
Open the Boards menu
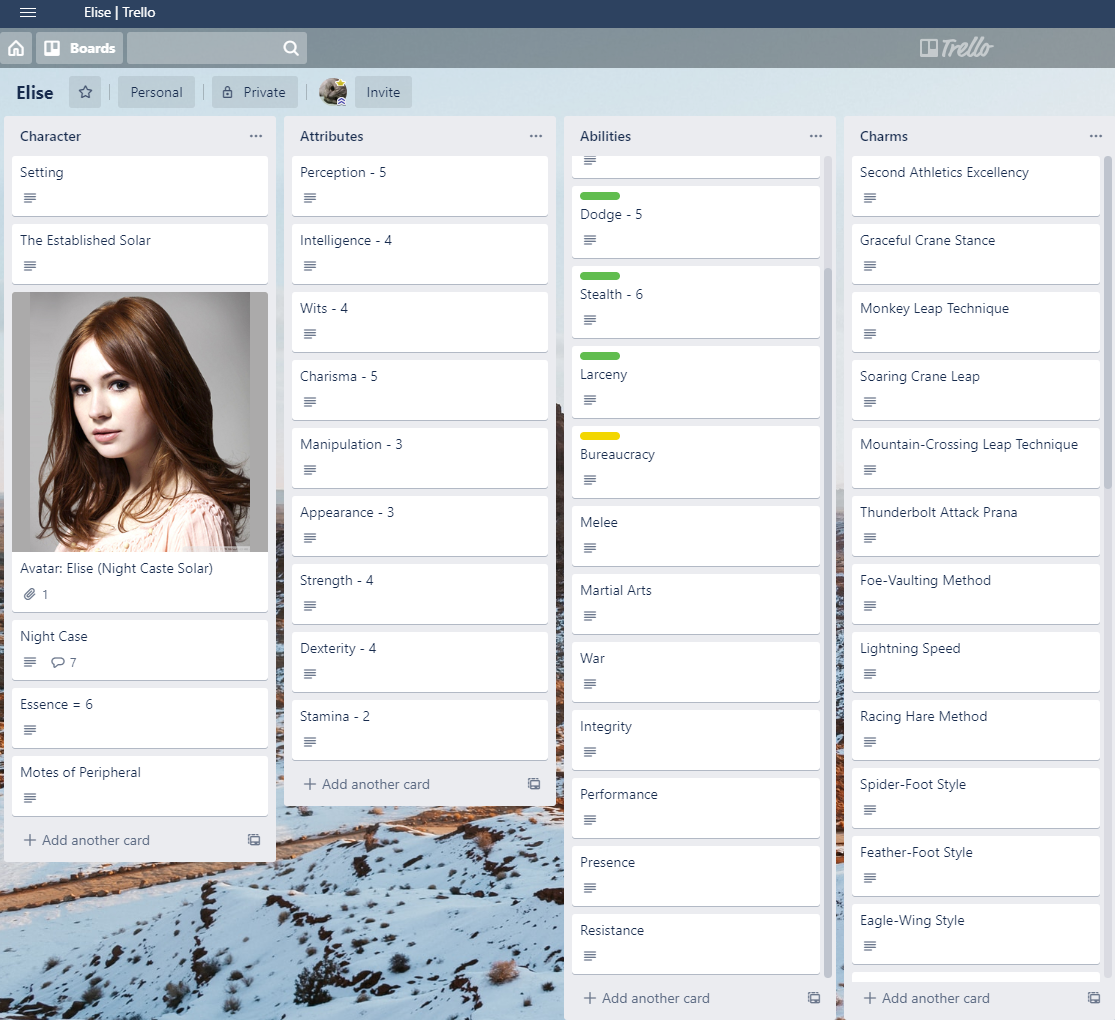(x=79, y=47)
